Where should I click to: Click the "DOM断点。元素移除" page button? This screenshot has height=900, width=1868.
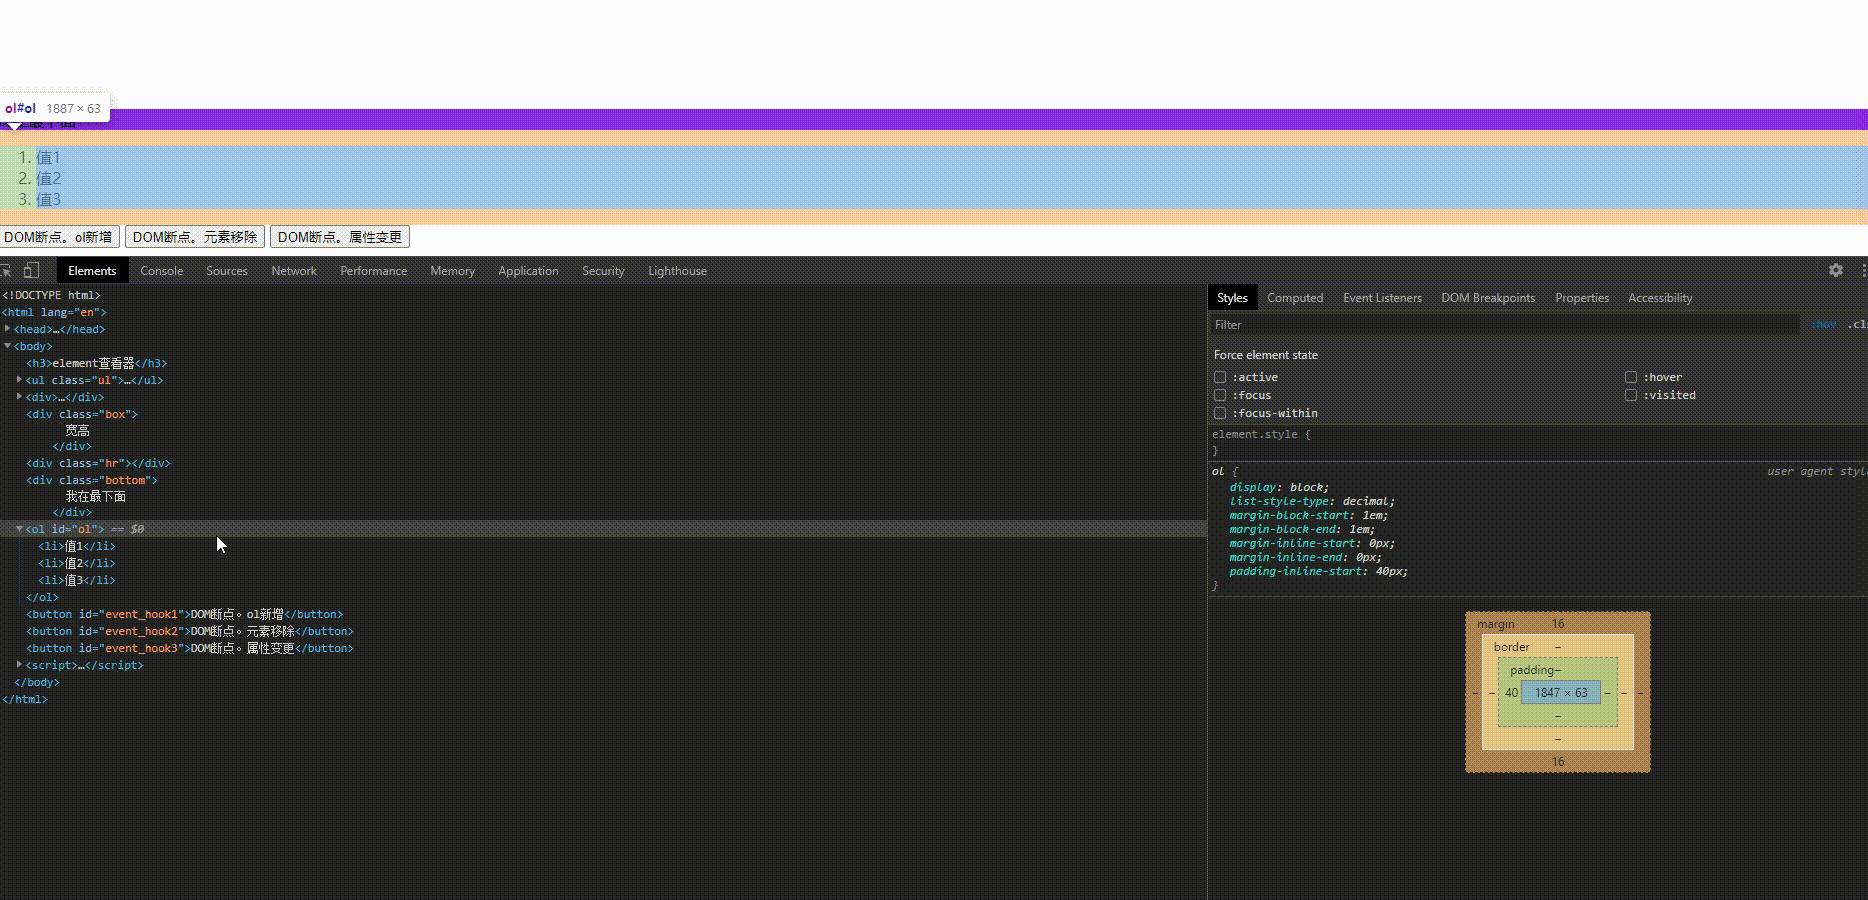(x=195, y=237)
